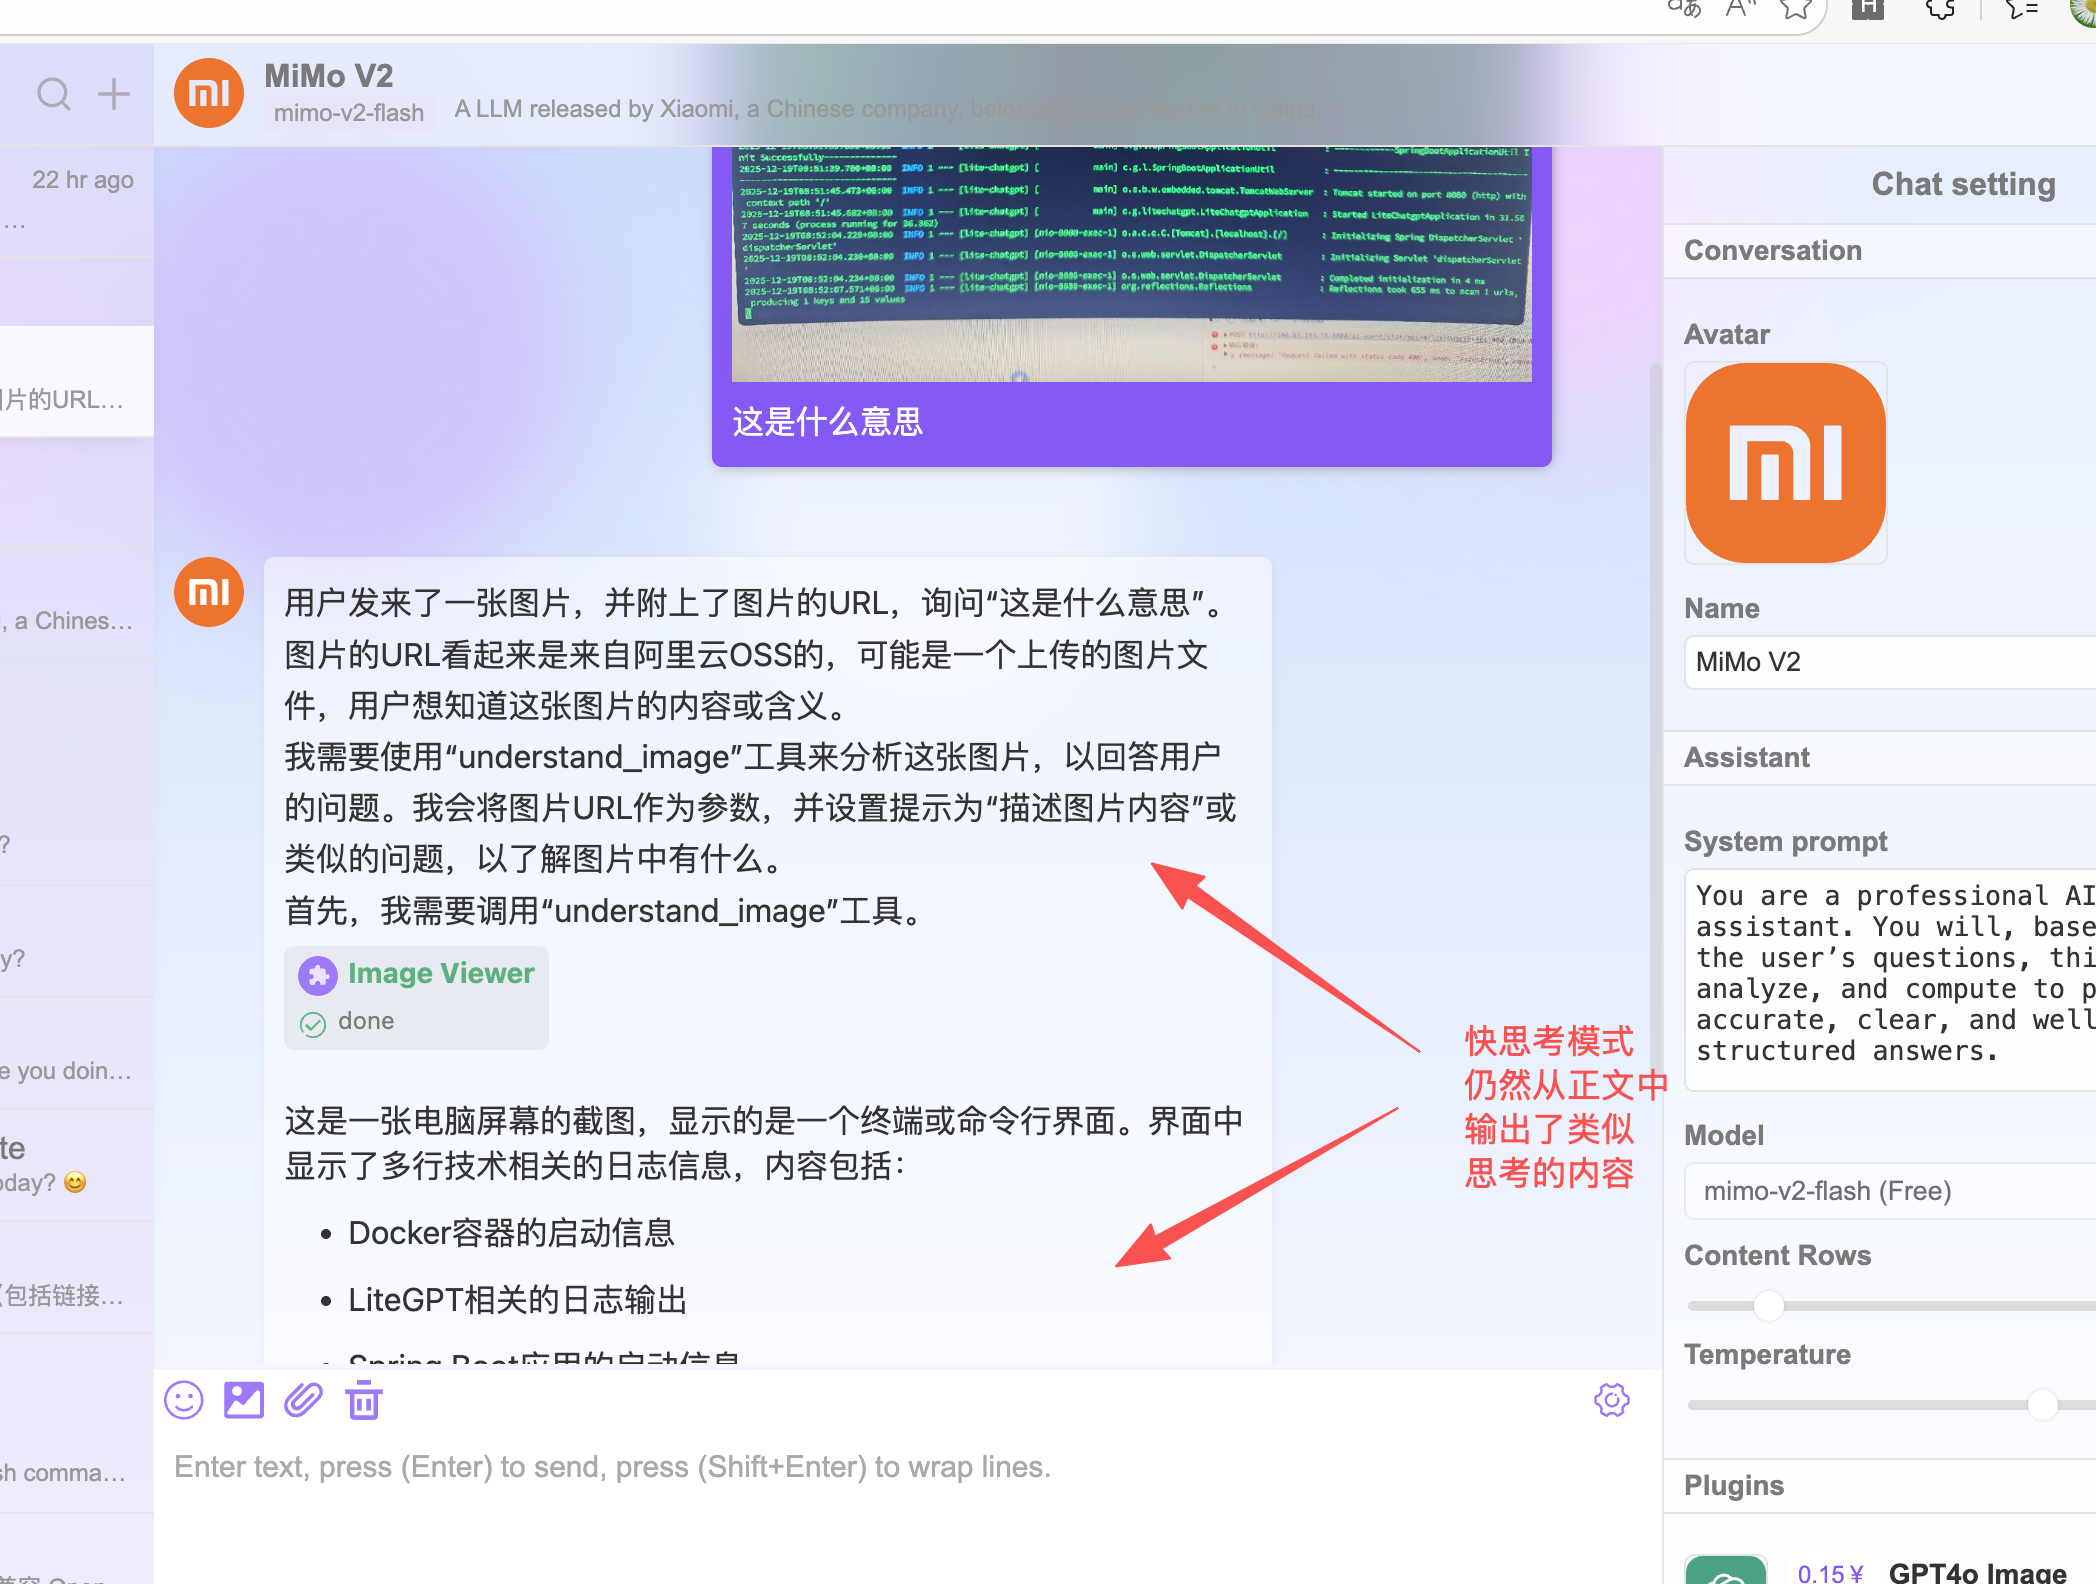This screenshot has width=2096, height=1584.
Task: Click the bullet LiteGPT相关的日志输出
Action: click(x=518, y=1300)
